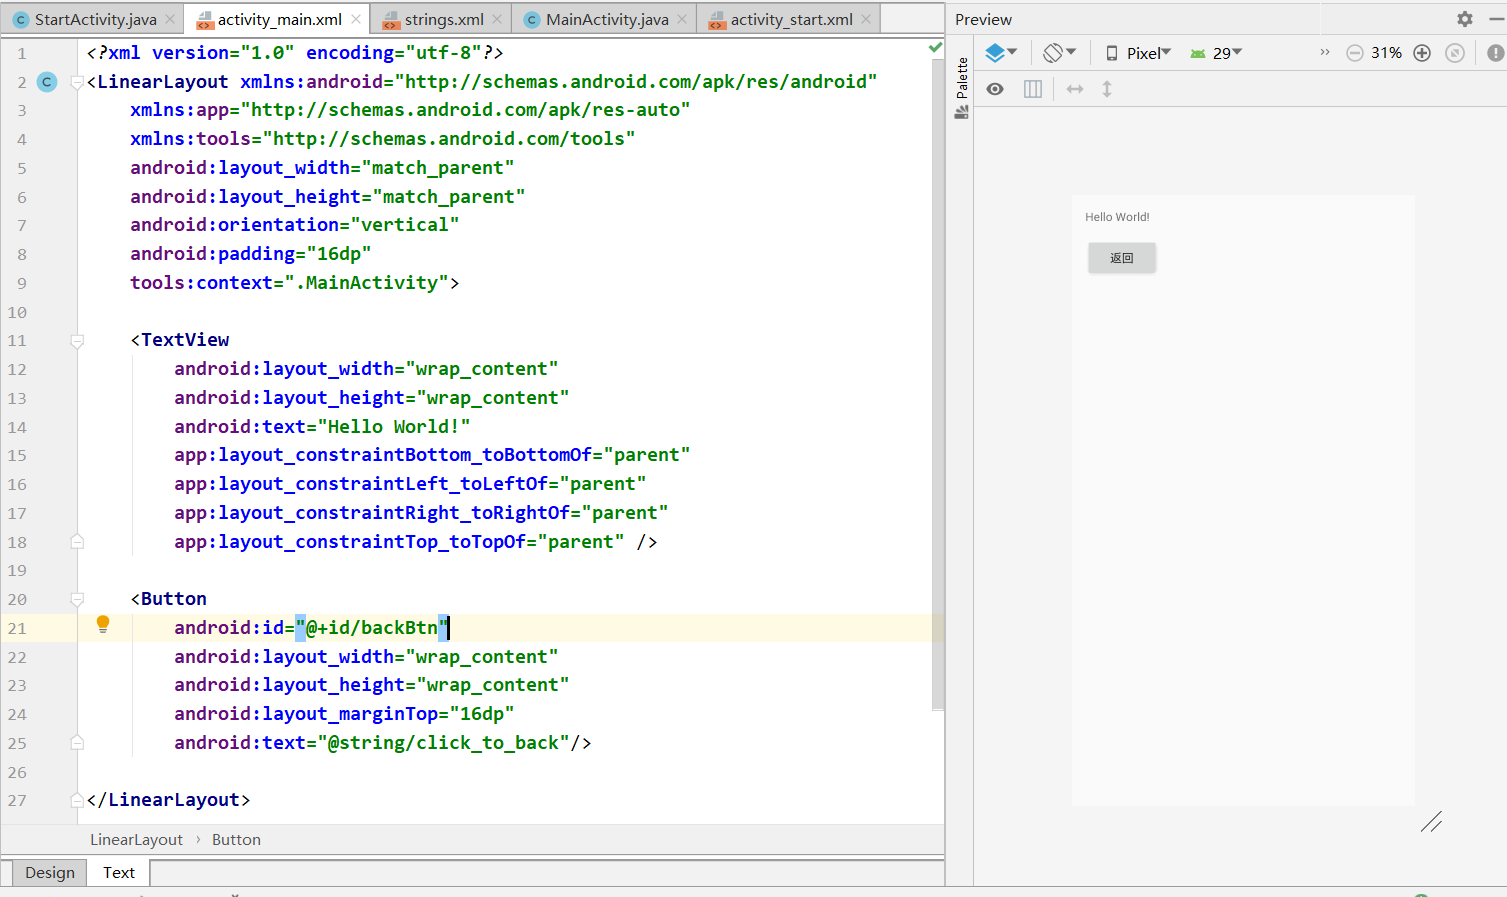This screenshot has width=1507, height=897.
Task: Collapse fold marker at closing LinearLayout tag
Action: coord(77,800)
